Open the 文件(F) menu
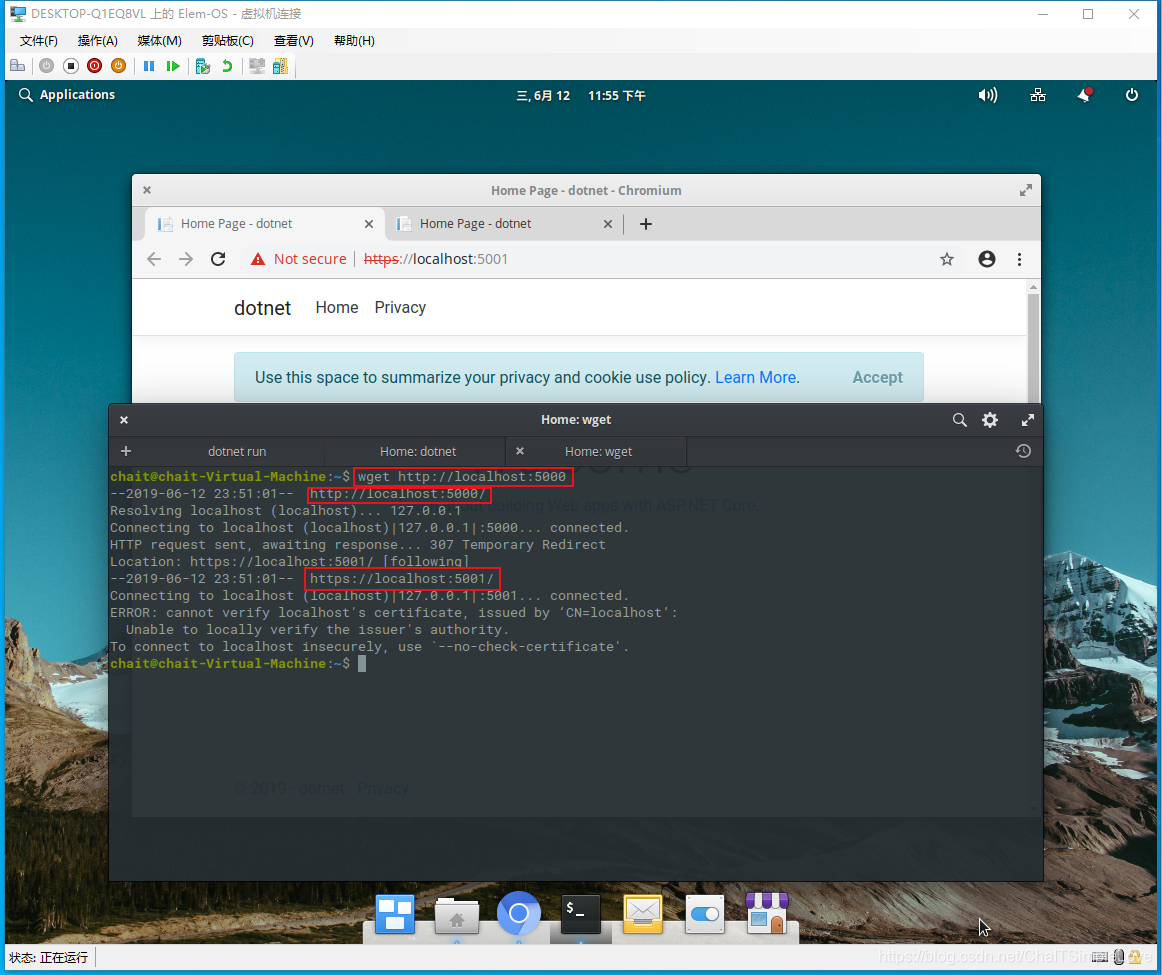Image resolution: width=1162 pixels, height=975 pixels. [39, 41]
